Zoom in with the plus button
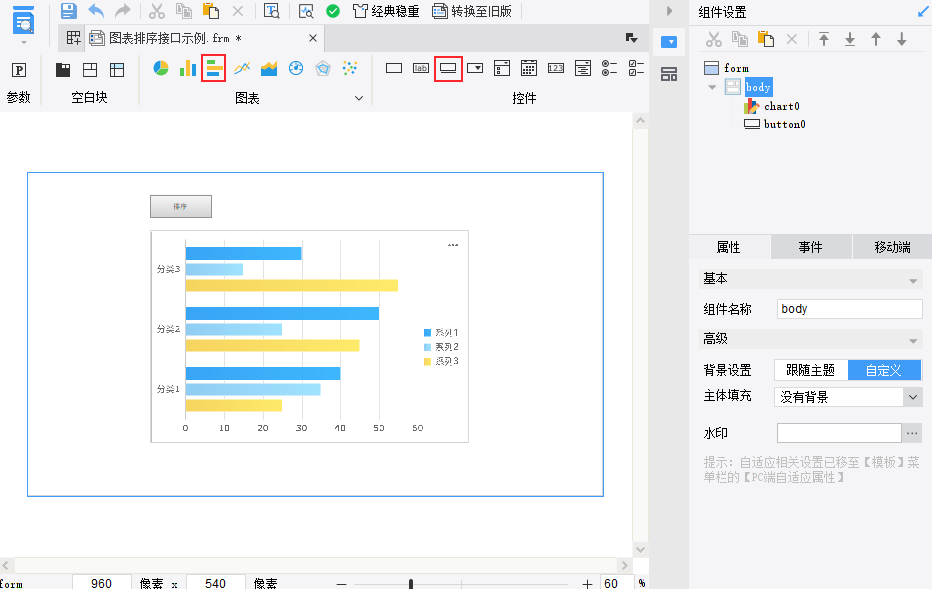The width and height of the screenshot is (932, 589). tap(587, 584)
